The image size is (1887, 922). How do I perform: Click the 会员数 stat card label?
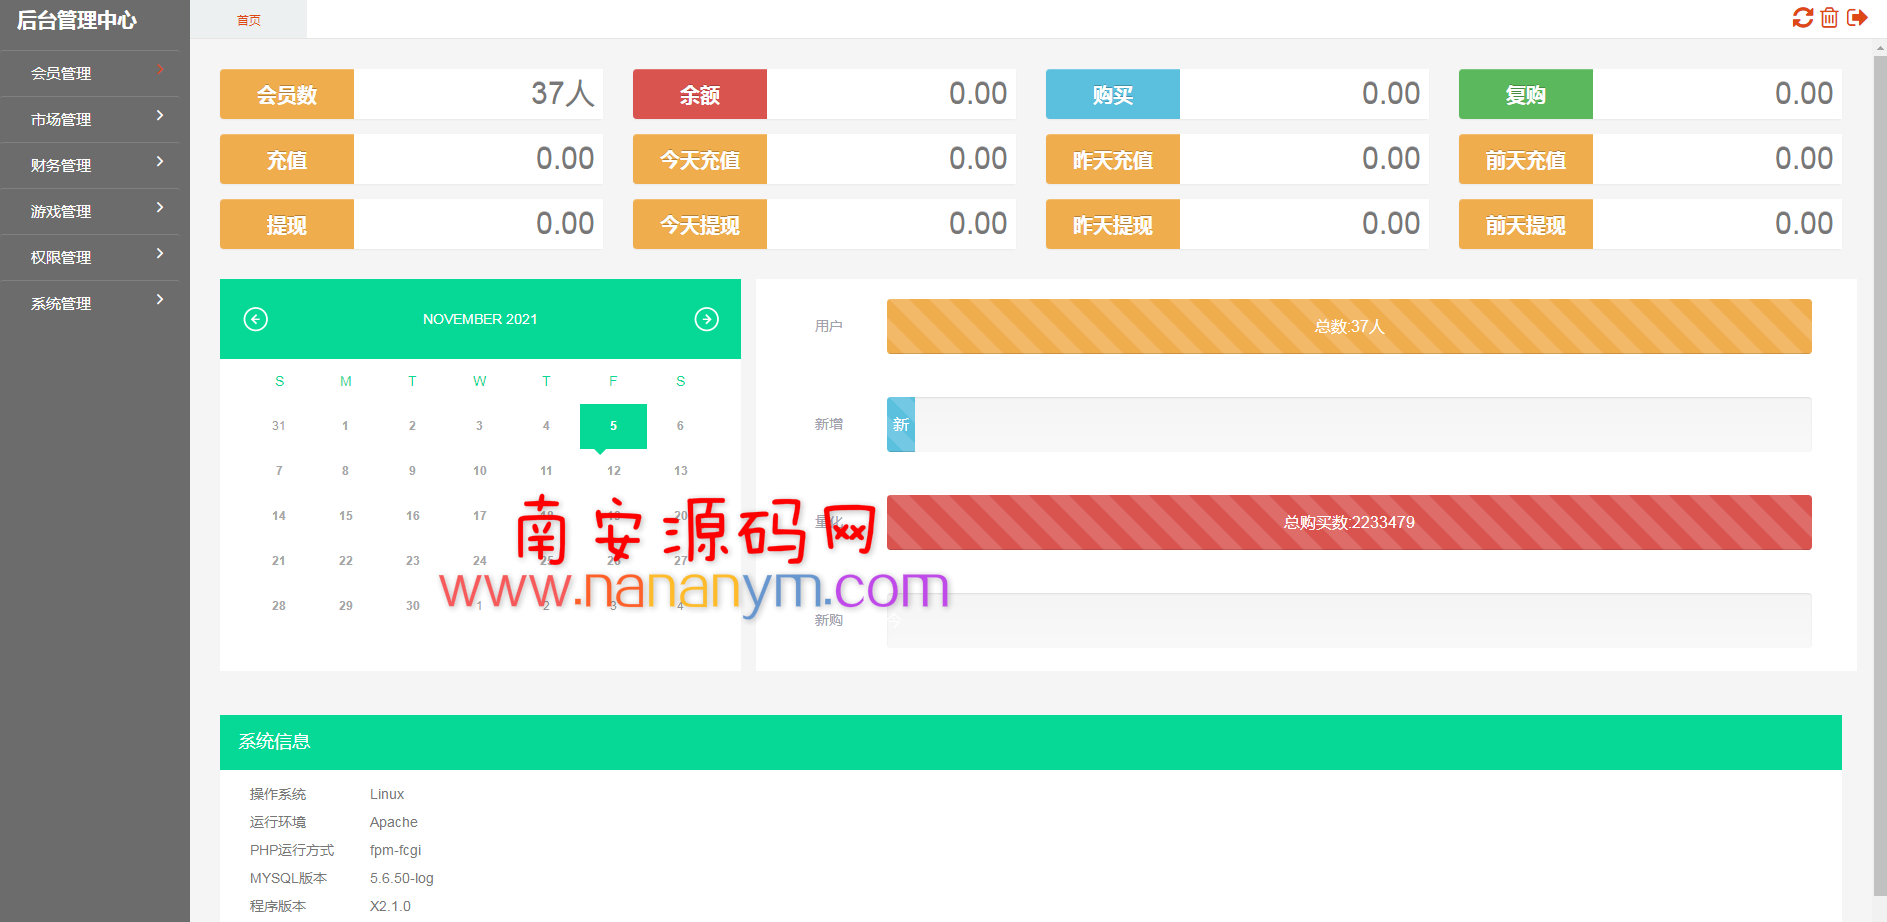pos(287,94)
